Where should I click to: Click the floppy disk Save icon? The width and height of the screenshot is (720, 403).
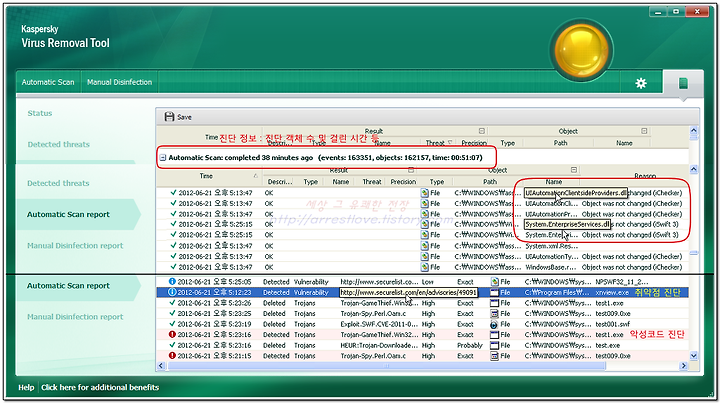pyautogui.click(x=169, y=117)
